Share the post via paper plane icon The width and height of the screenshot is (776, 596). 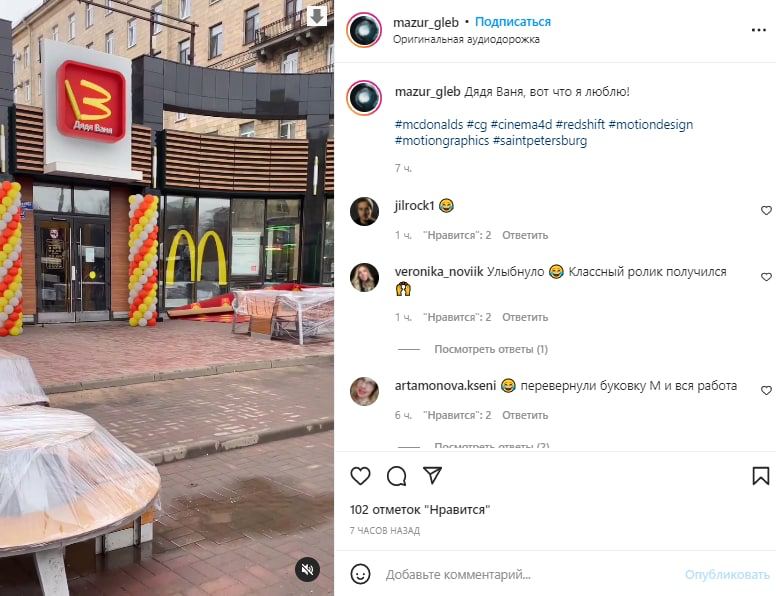pyautogui.click(x=433, y=475)
